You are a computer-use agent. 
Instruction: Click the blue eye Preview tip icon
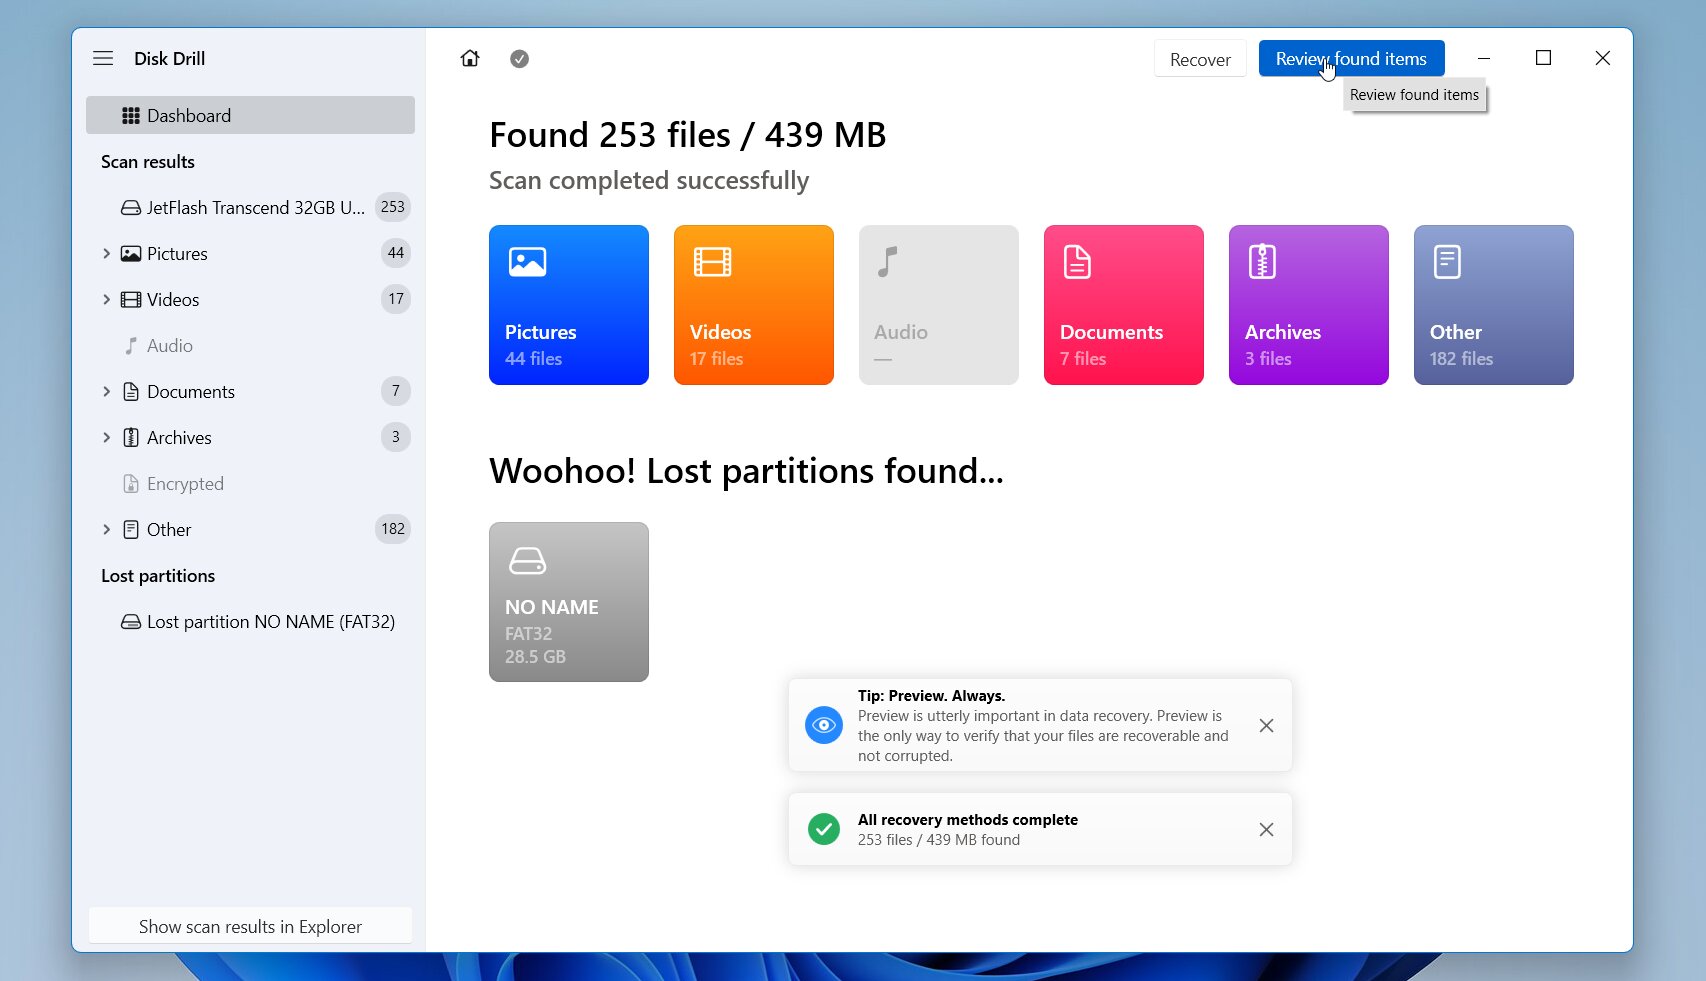(x=824, y=725)
